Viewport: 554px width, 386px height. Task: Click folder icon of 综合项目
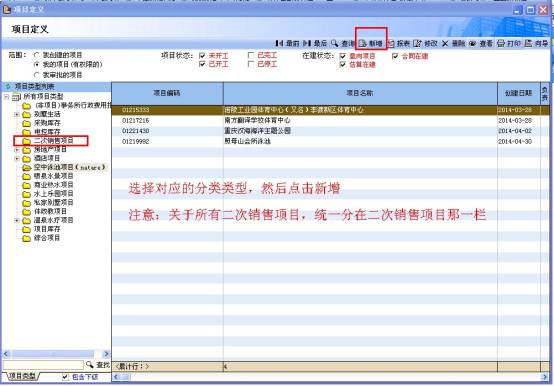(x=26, y=238)
